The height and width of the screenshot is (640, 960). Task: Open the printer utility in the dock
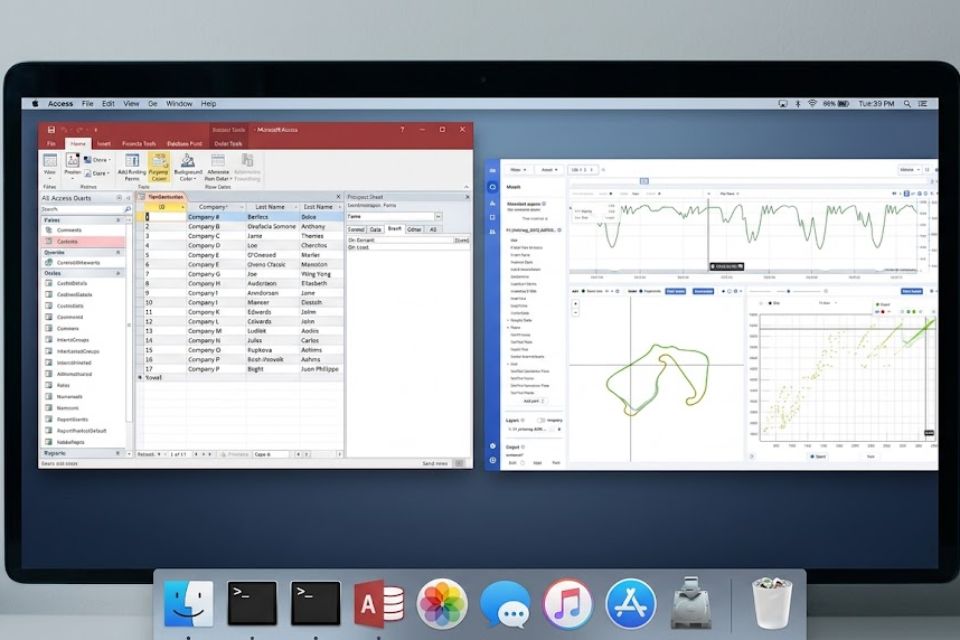pyautogui.click(x=691, y=603)
